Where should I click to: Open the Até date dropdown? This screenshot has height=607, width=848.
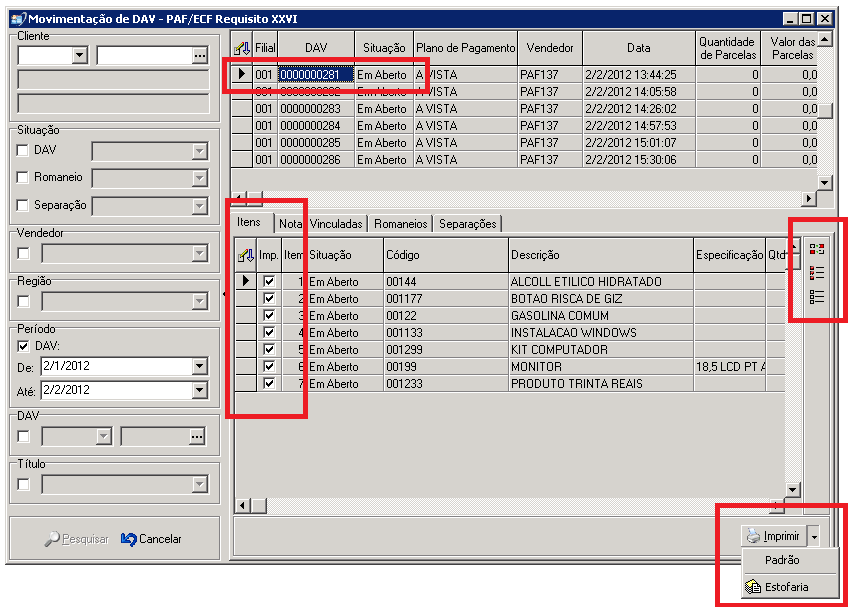(x=200, y=390)
